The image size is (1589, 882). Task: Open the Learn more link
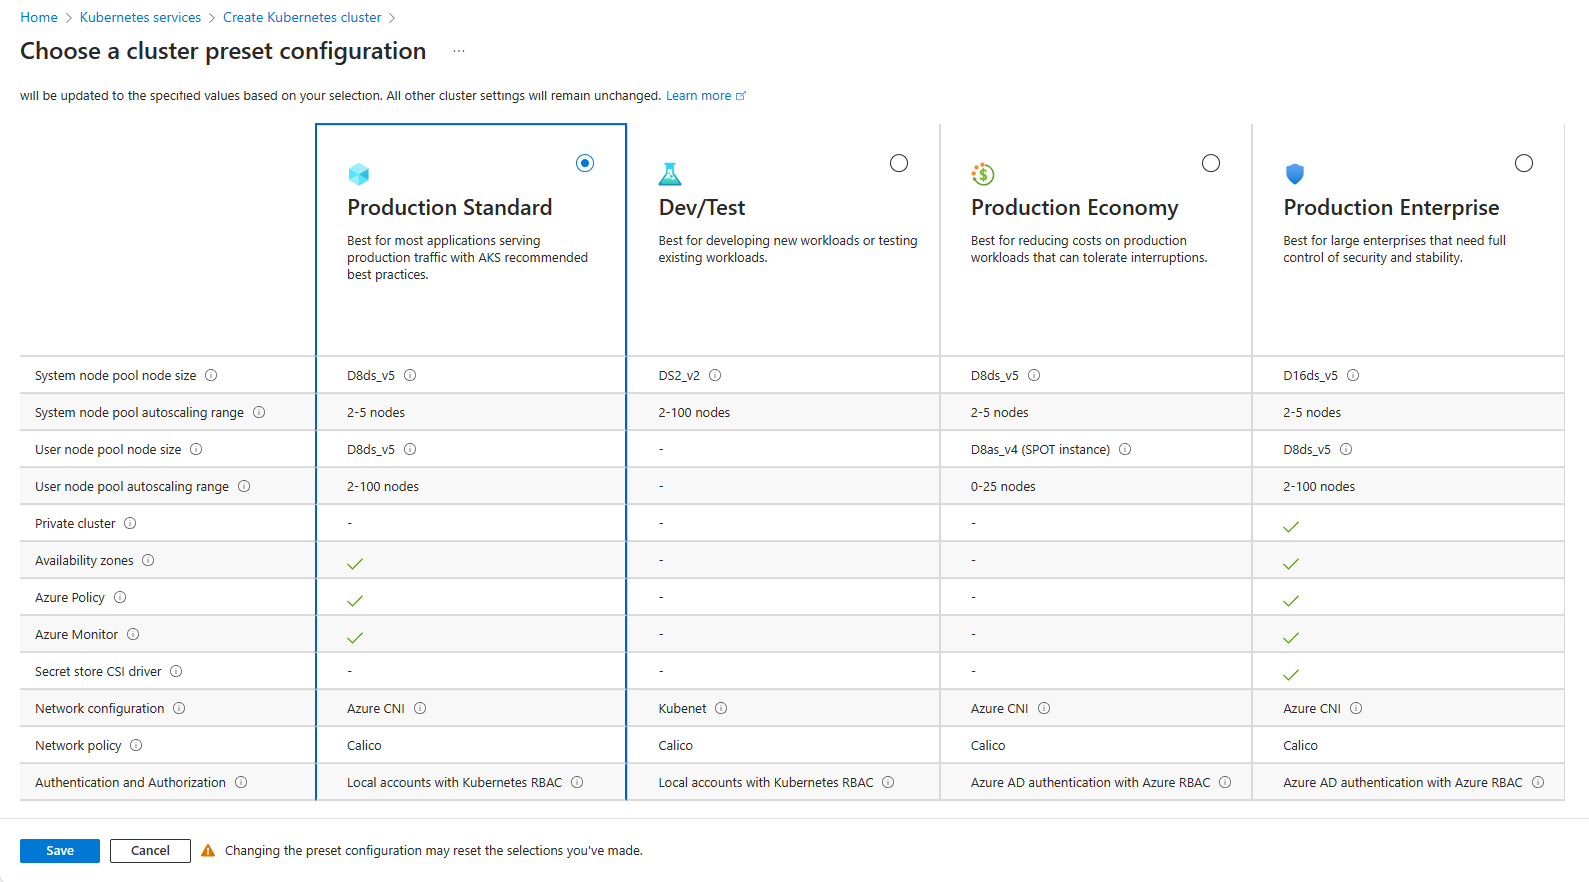(699, 96)
